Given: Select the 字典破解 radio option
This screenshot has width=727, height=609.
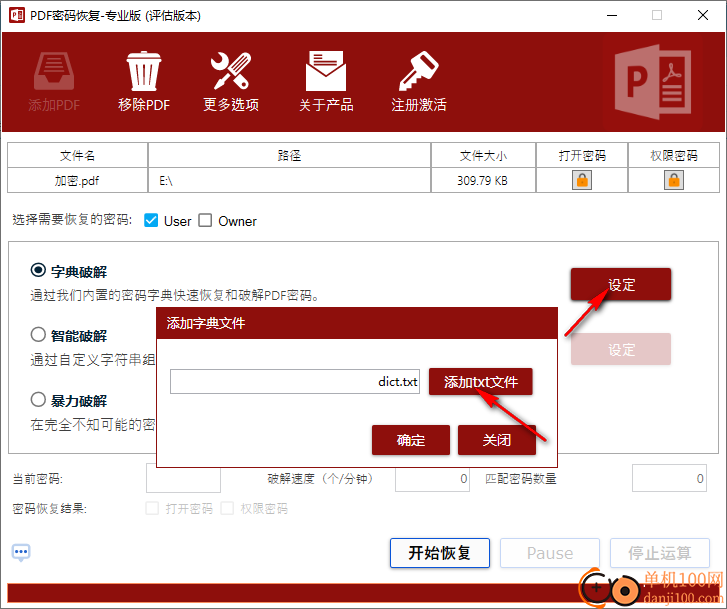Looking at the screenshot, I should [38, 270].
